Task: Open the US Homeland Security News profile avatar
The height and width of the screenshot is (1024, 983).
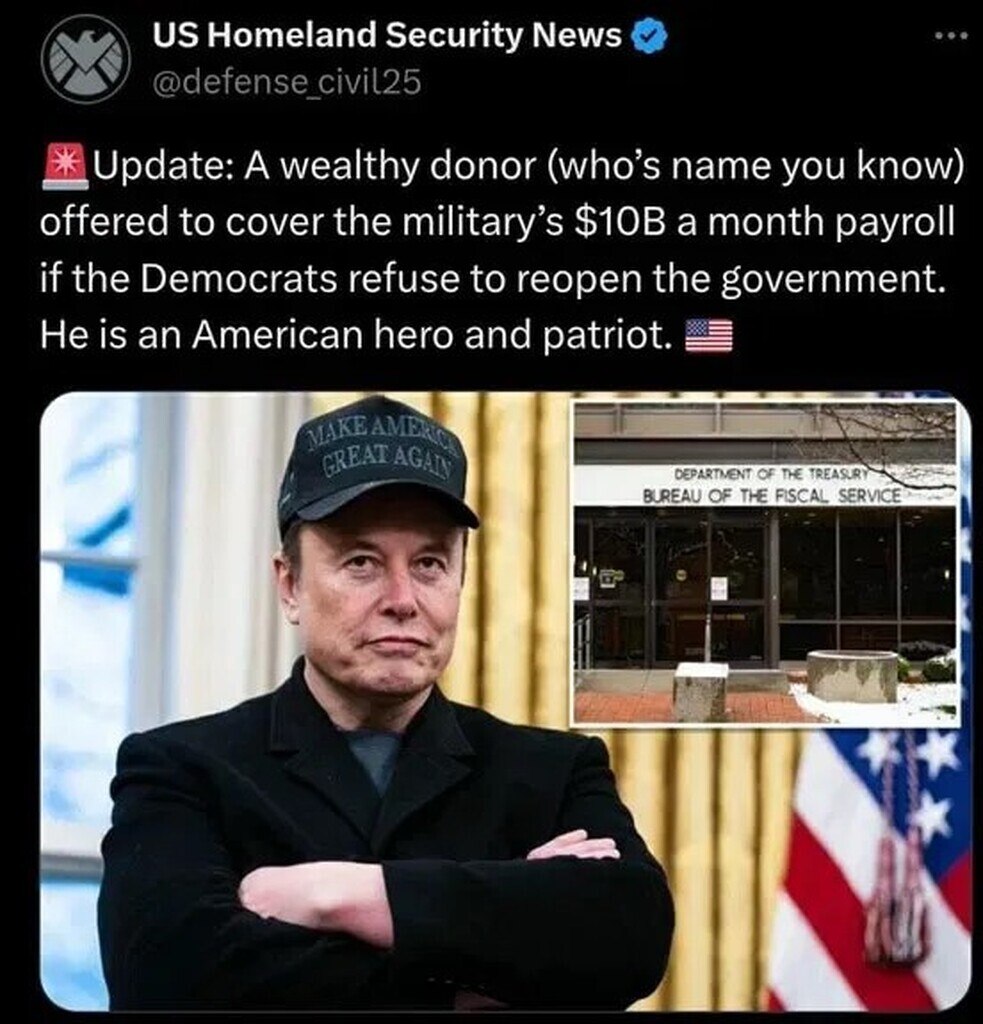Action: (85, 59)
